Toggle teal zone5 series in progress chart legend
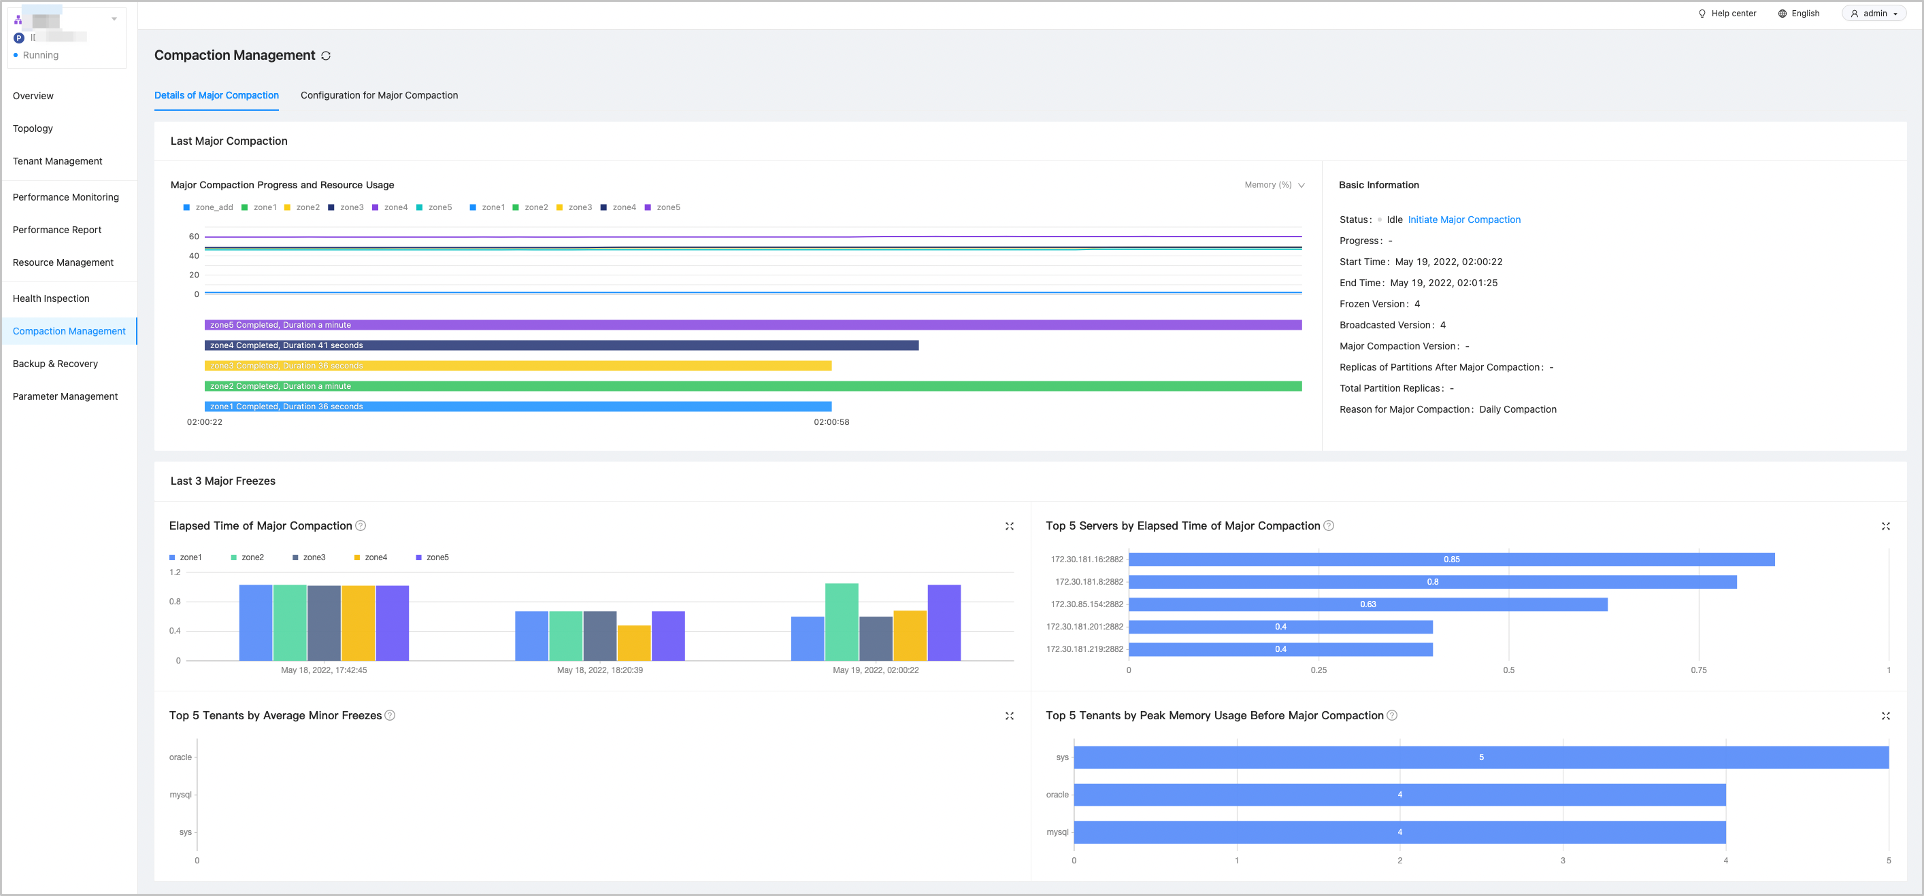1924x896 pixels. [434, 208]
